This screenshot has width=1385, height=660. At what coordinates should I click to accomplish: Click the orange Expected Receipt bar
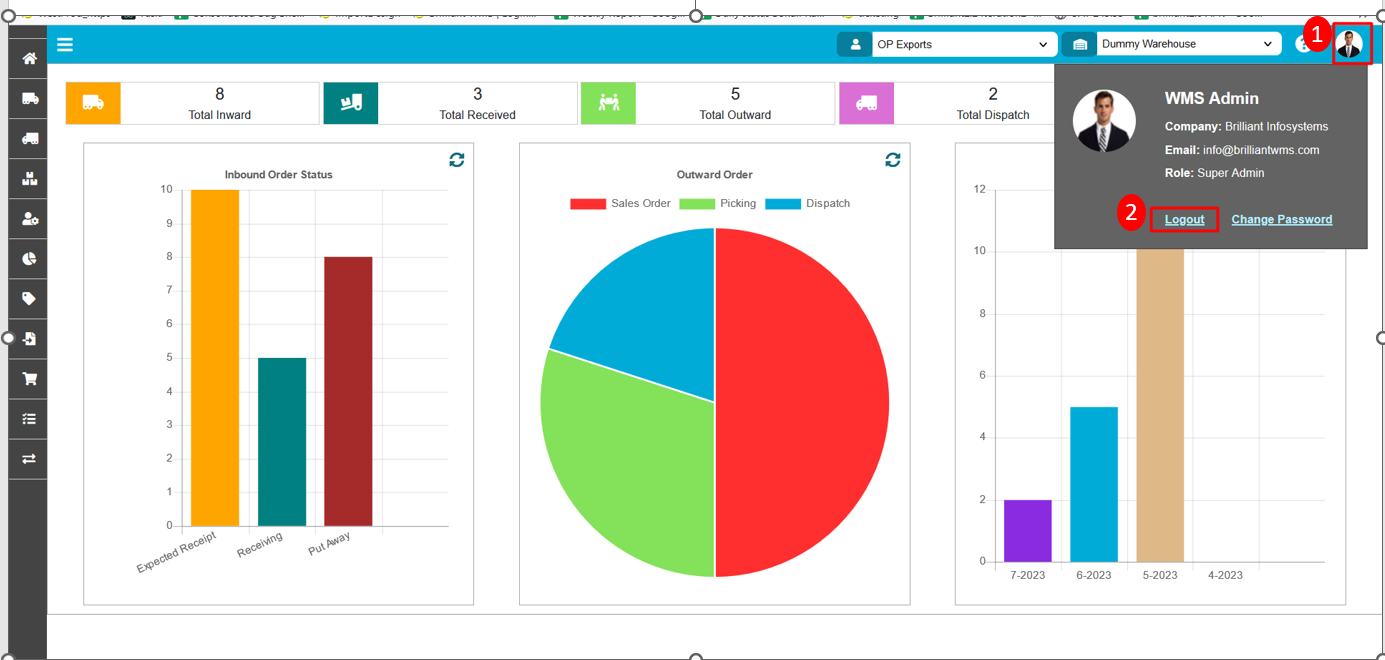coord(215,358)
